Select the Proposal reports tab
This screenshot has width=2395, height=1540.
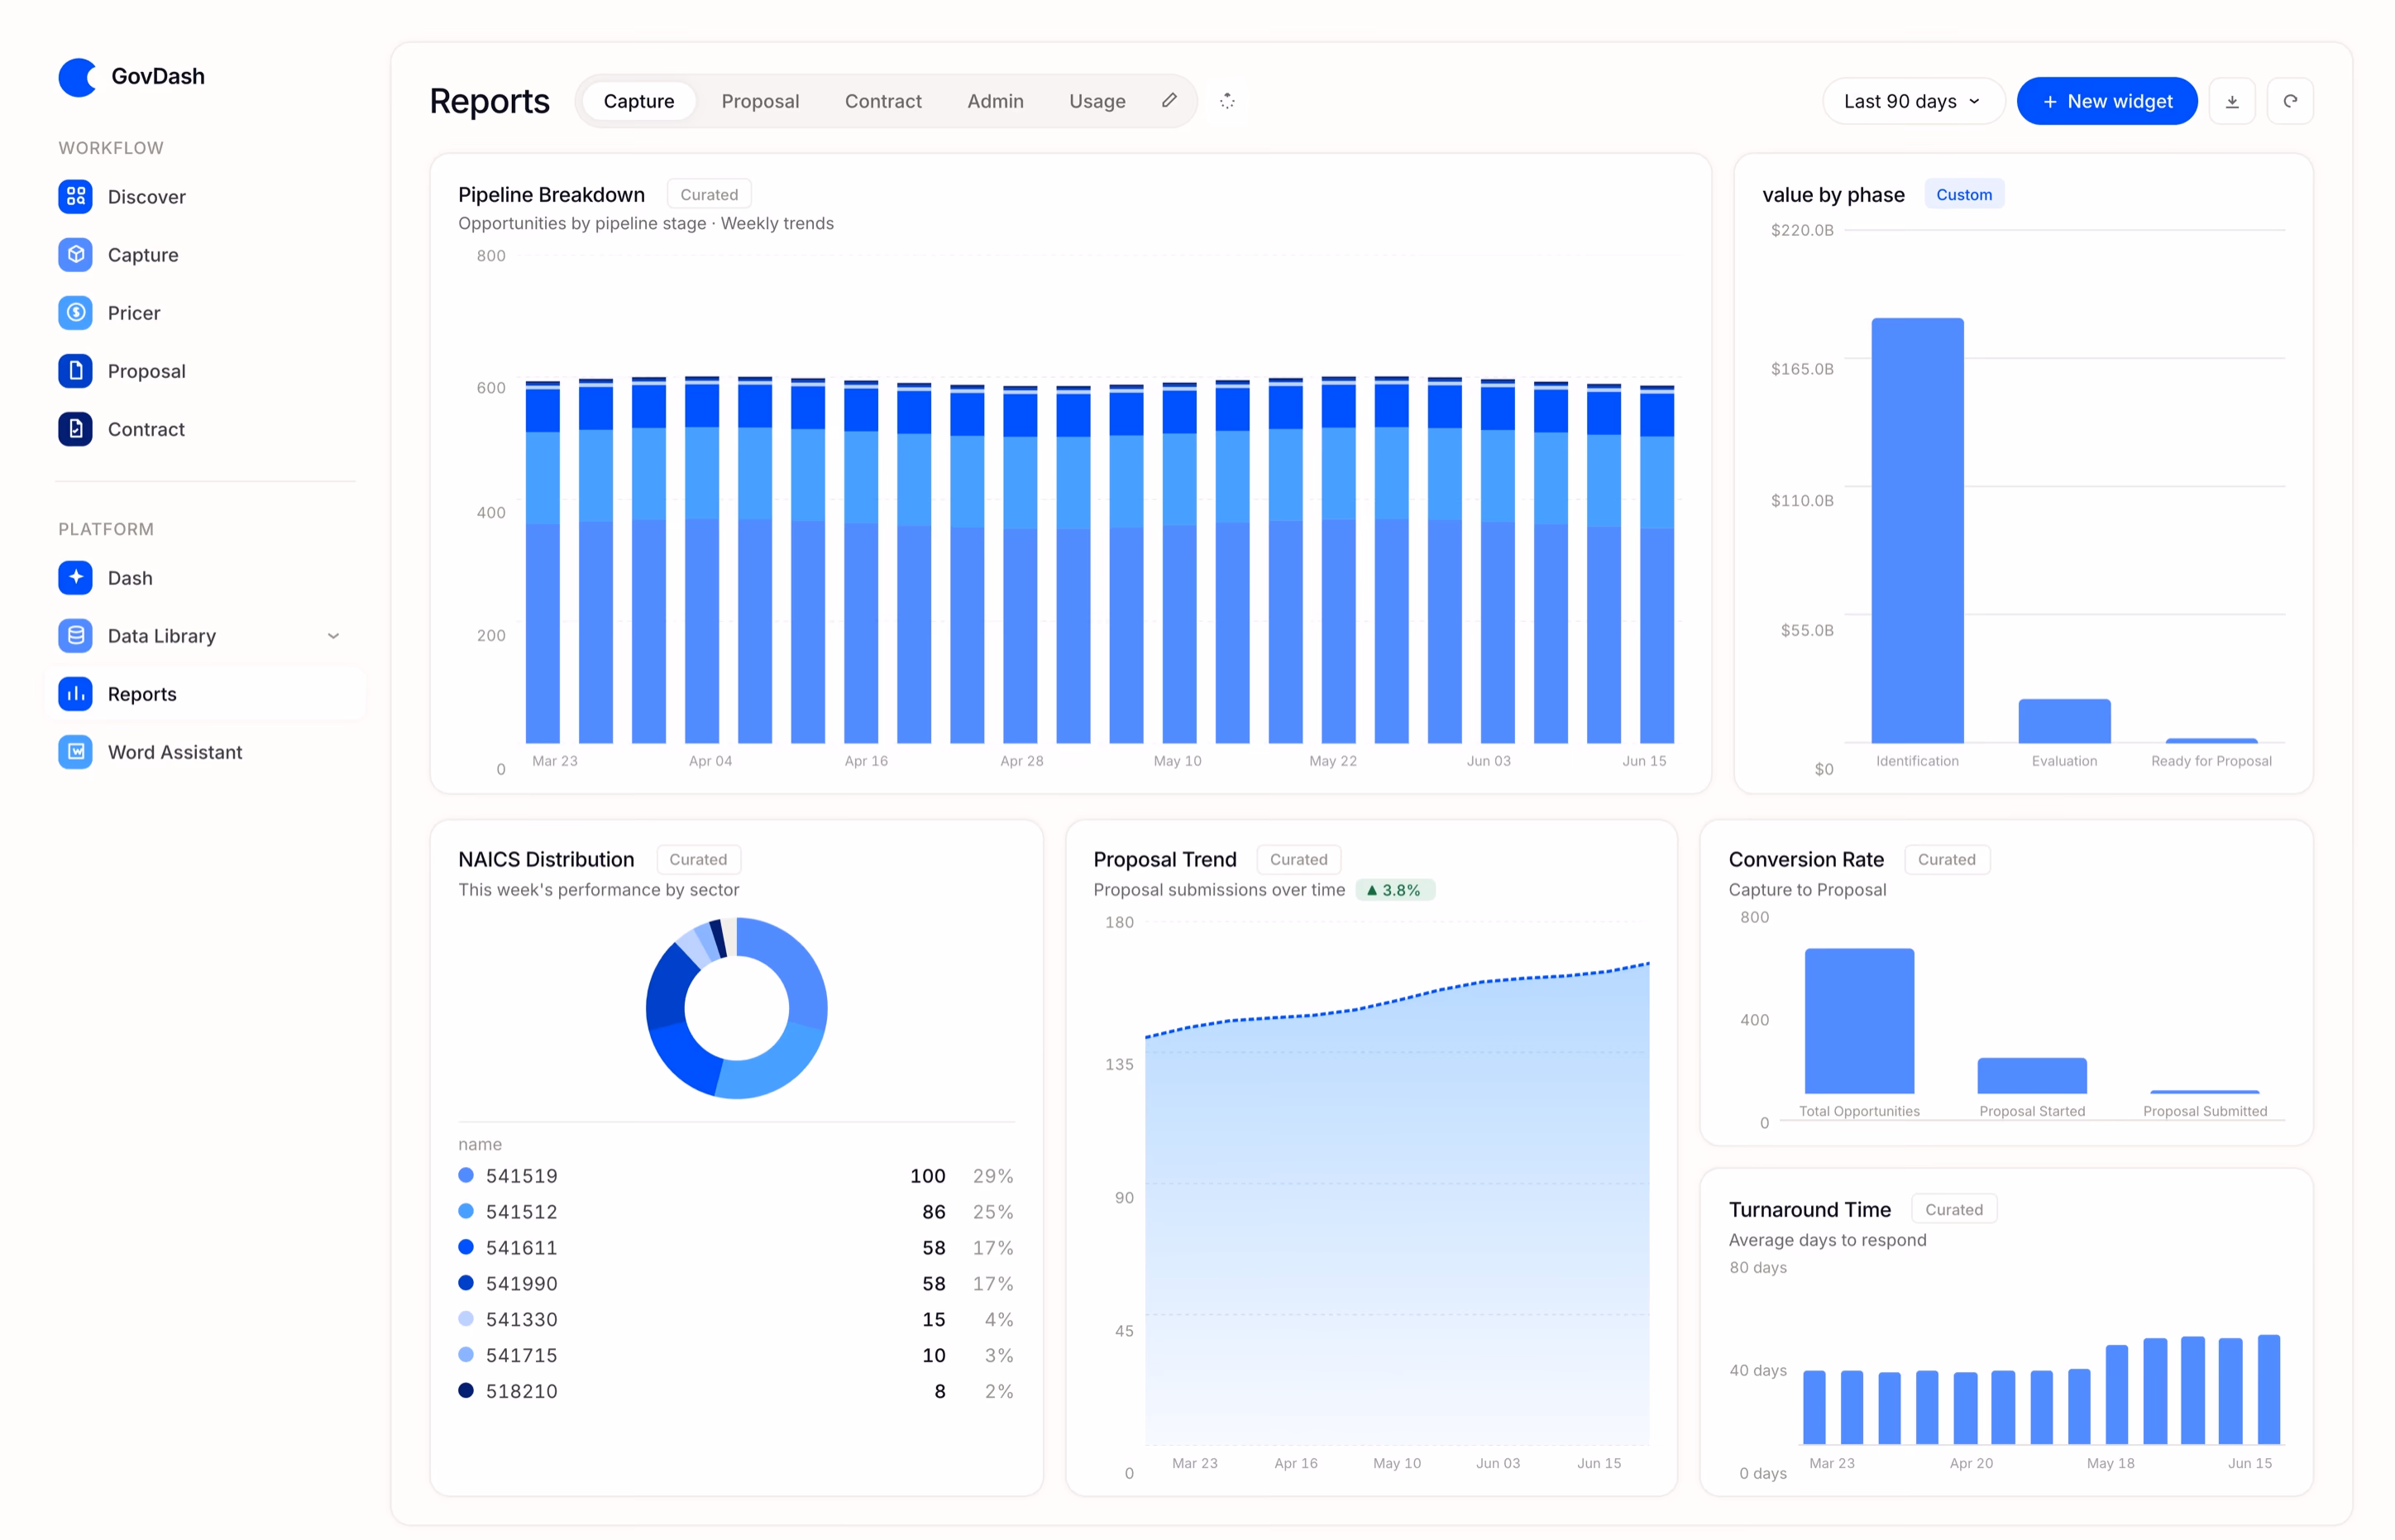point(760,101)
